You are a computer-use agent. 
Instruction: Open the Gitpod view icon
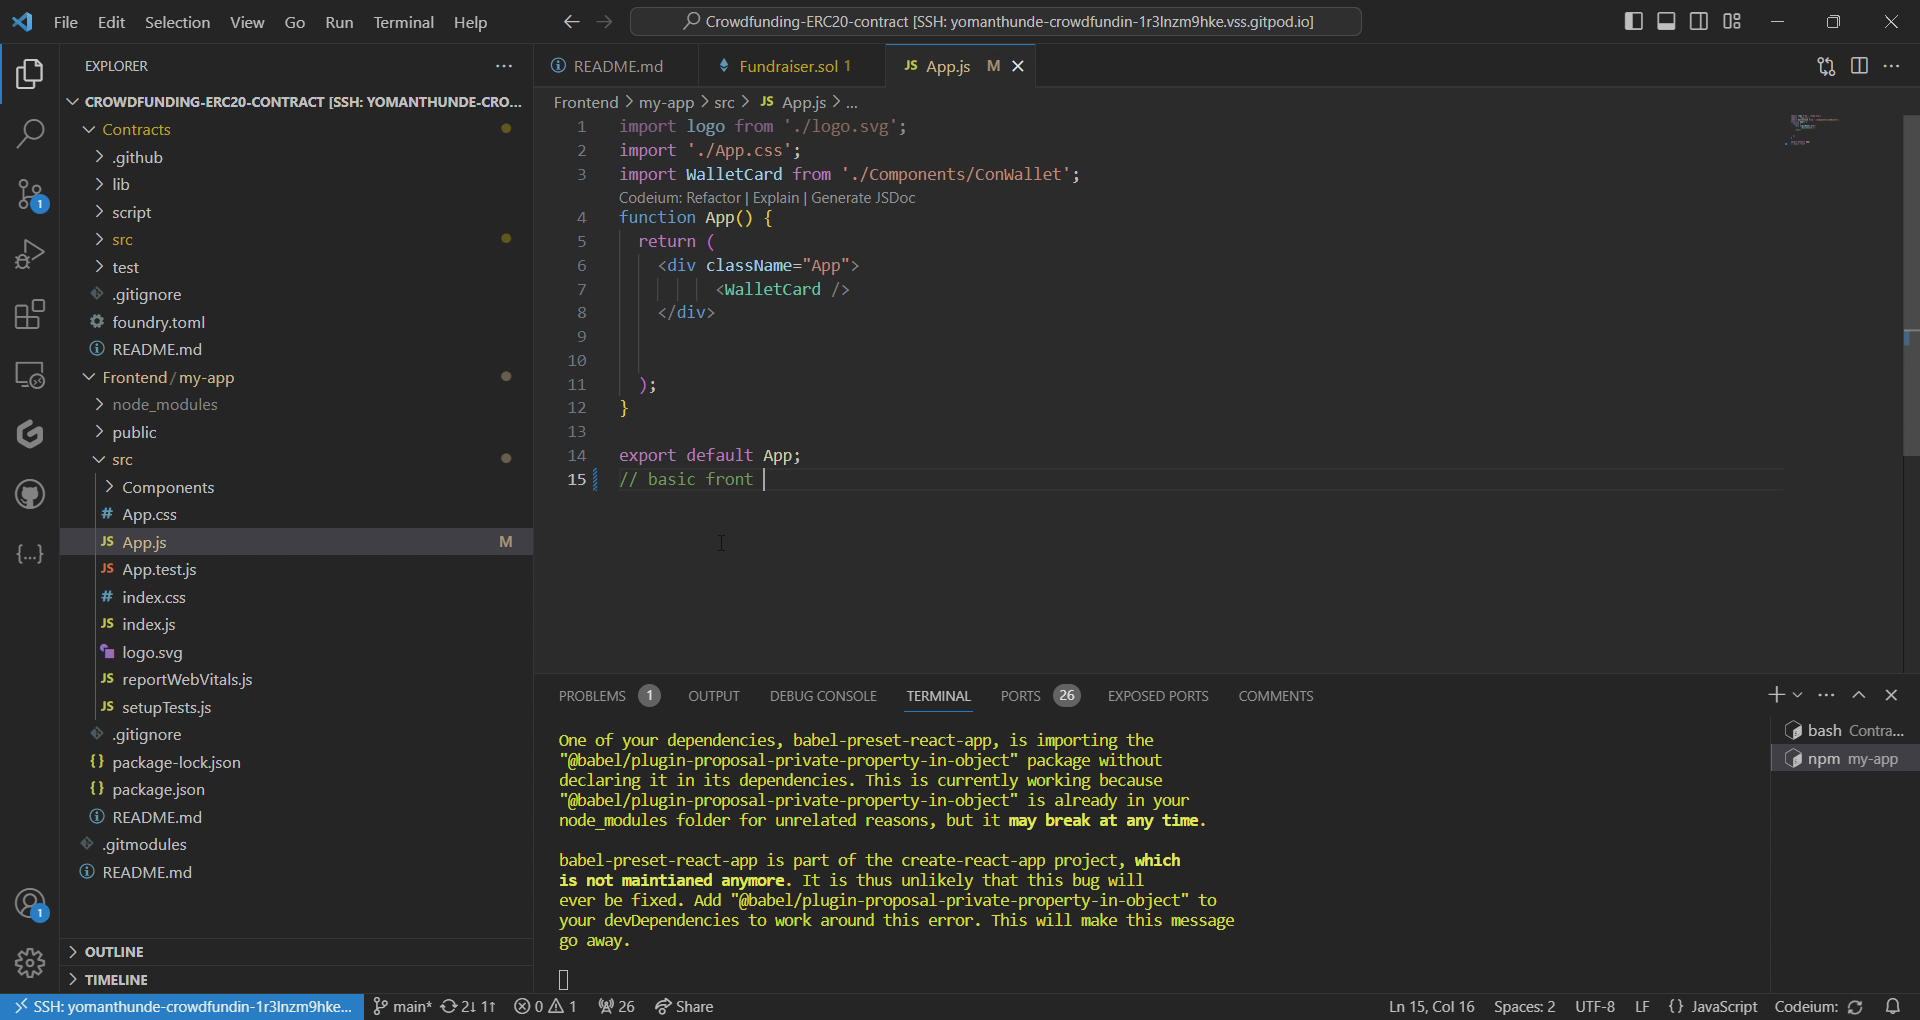30,434
